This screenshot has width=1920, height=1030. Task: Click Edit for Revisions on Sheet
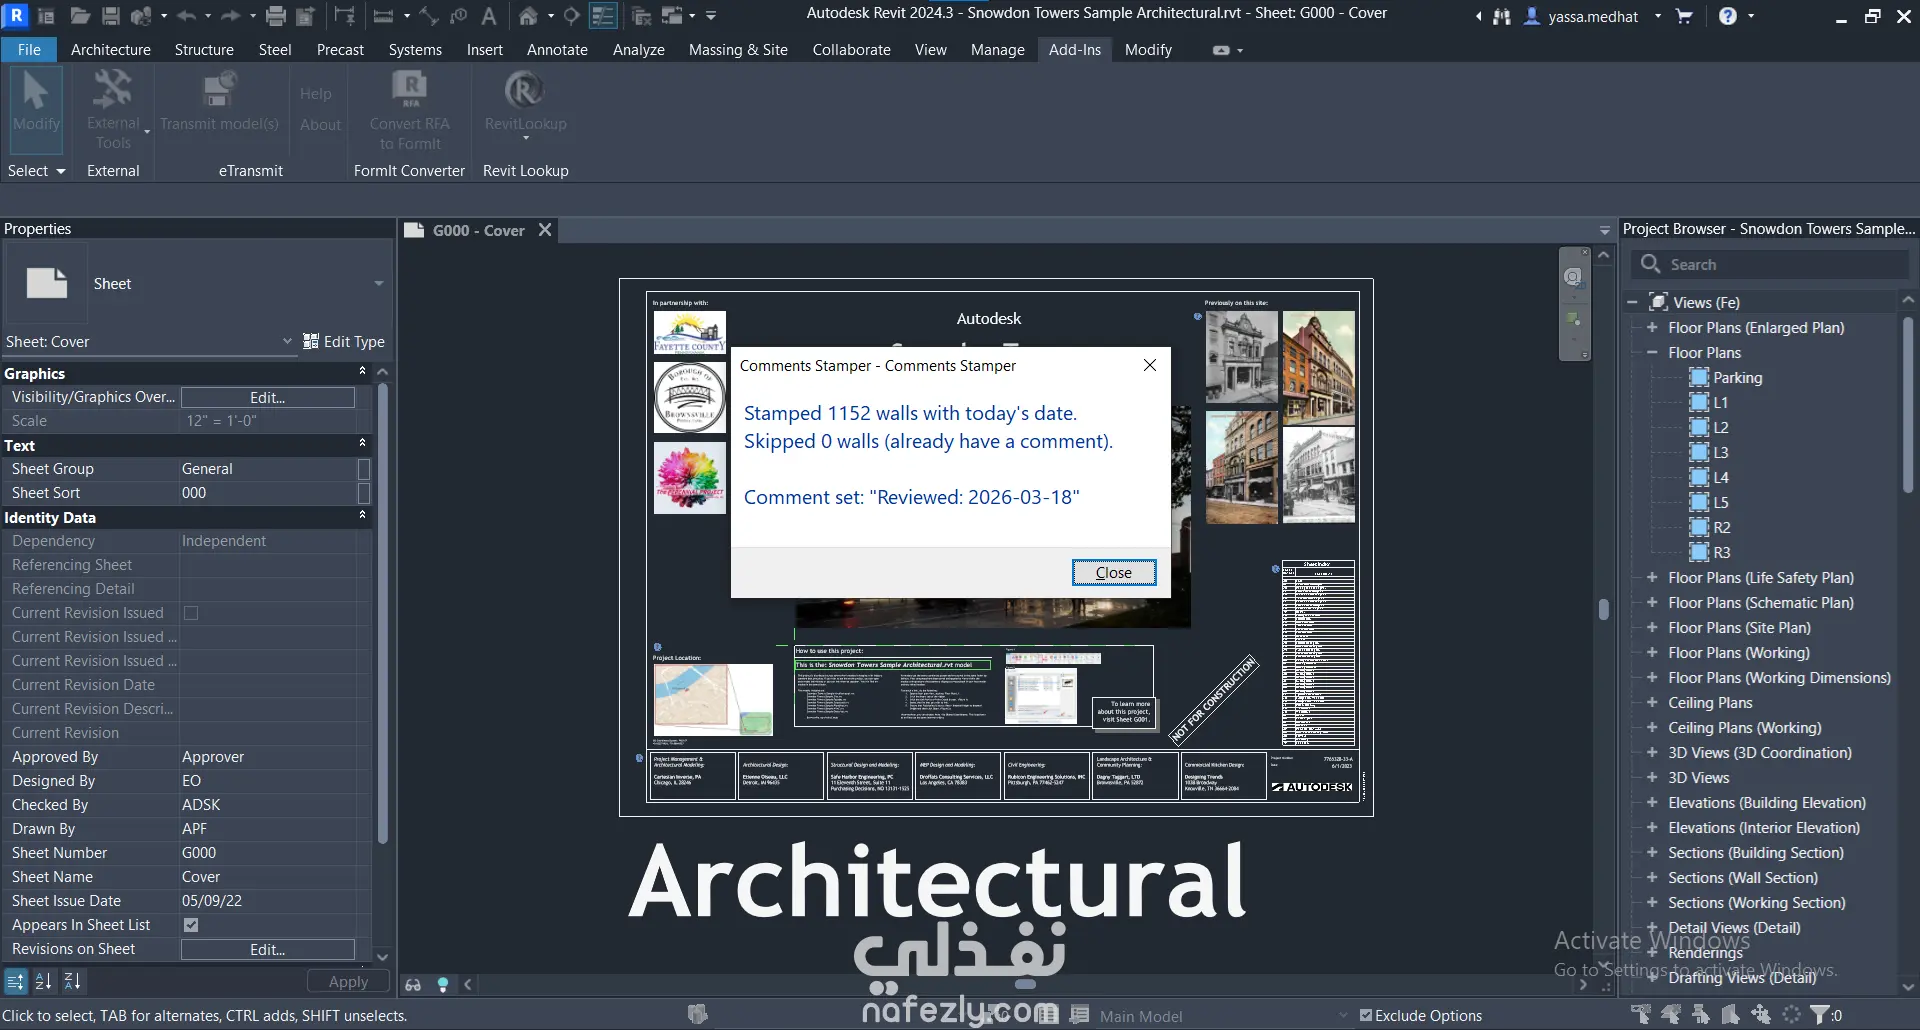click(x=267, y=949)
